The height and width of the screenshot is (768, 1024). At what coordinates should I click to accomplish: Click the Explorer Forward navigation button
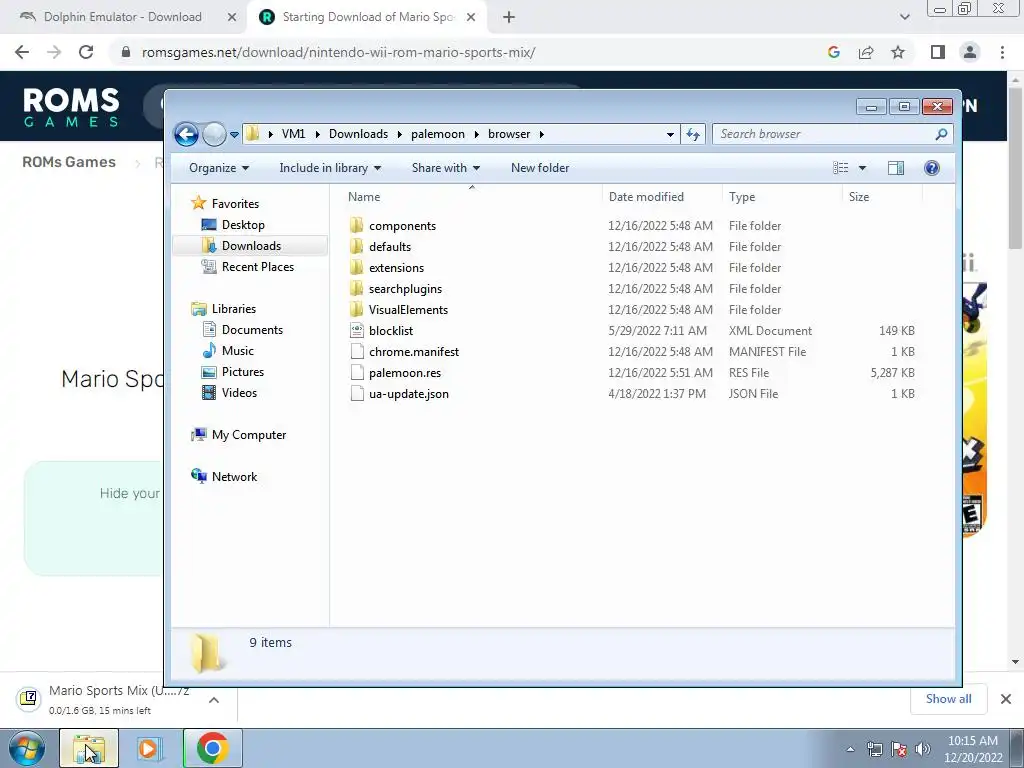[x=214, y=135]
